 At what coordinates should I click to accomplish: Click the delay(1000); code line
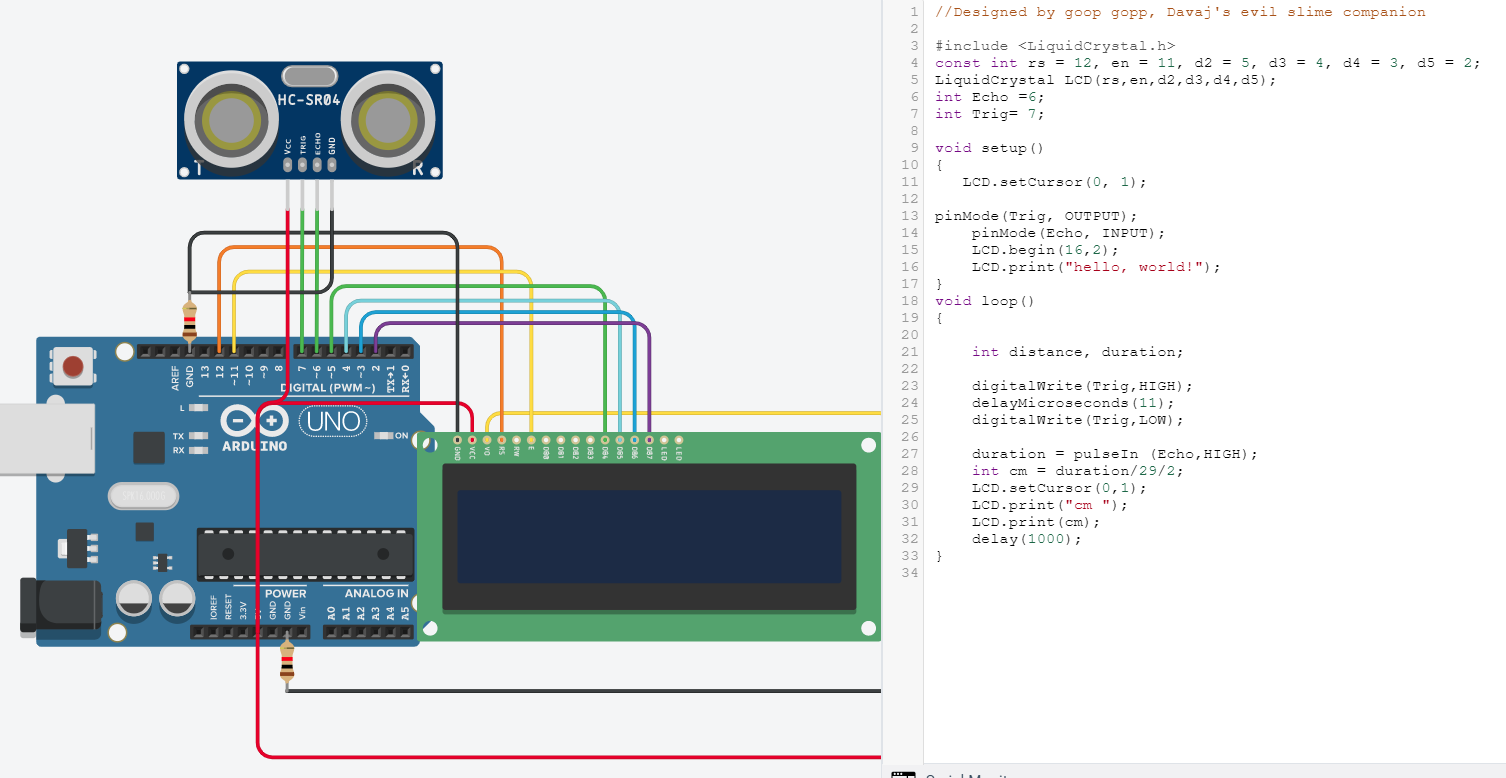[x=1026, y=539]
